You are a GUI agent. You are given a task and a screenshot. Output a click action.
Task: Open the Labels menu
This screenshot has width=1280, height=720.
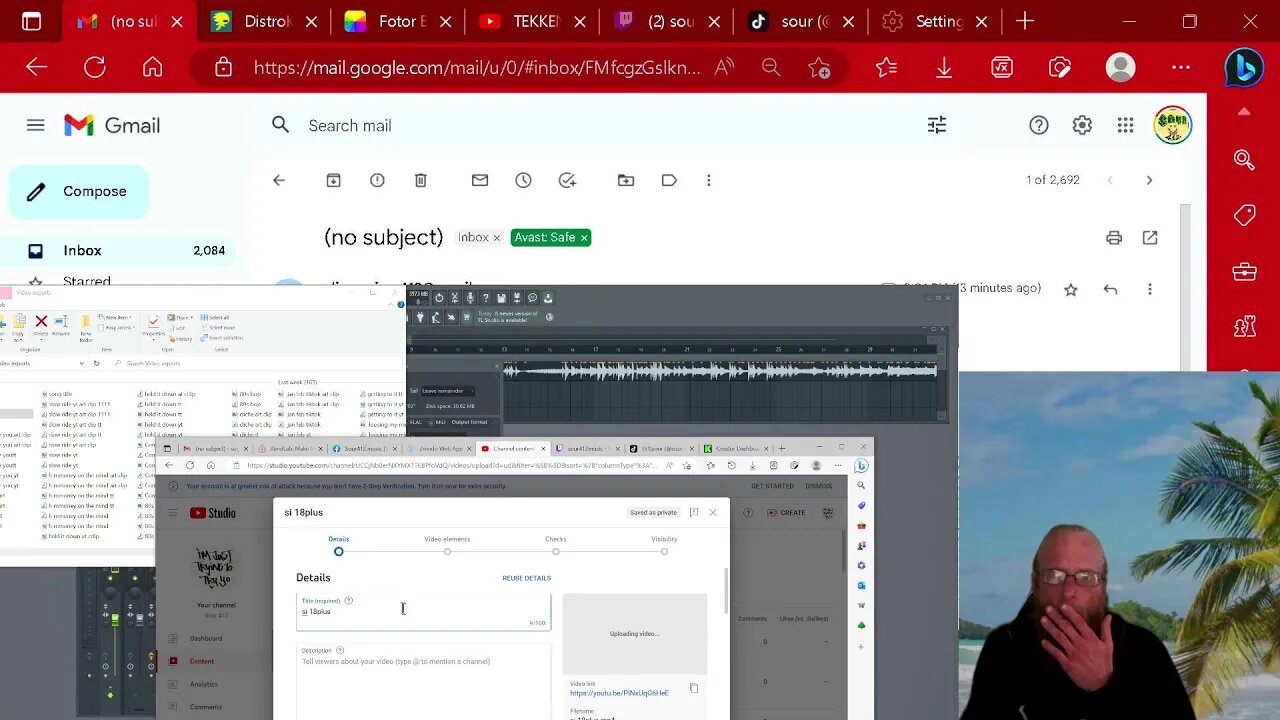(x=669, y=180)
